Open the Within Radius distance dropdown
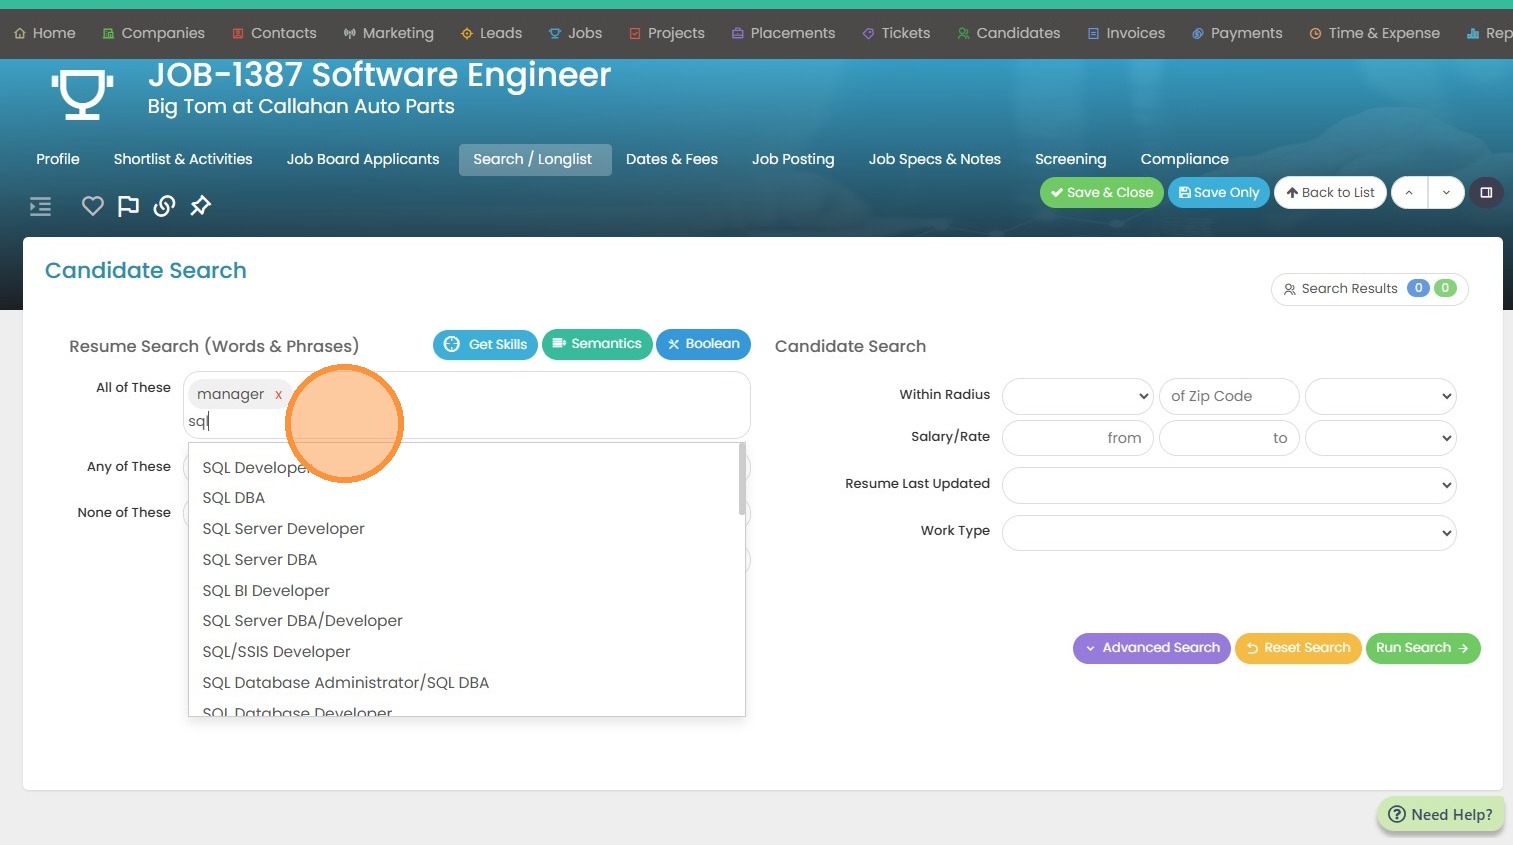 pyautogui.click(x=1078, y=396)
